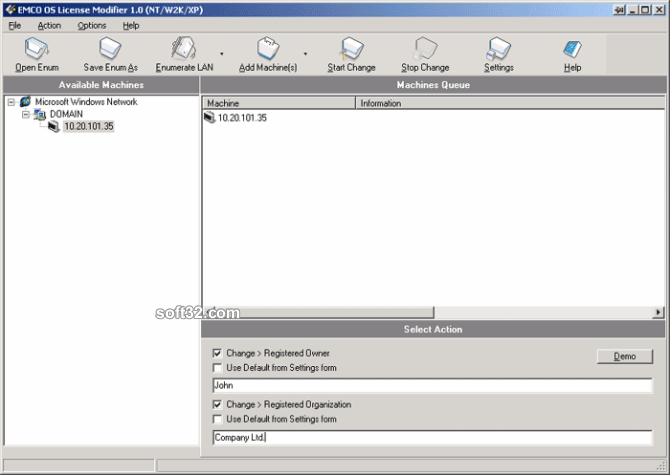Image resolution: width=670 pixels, height=475 pixels.
Task: Collapse the Microsoft Windows Network node
Action: [x=12, y=102]
